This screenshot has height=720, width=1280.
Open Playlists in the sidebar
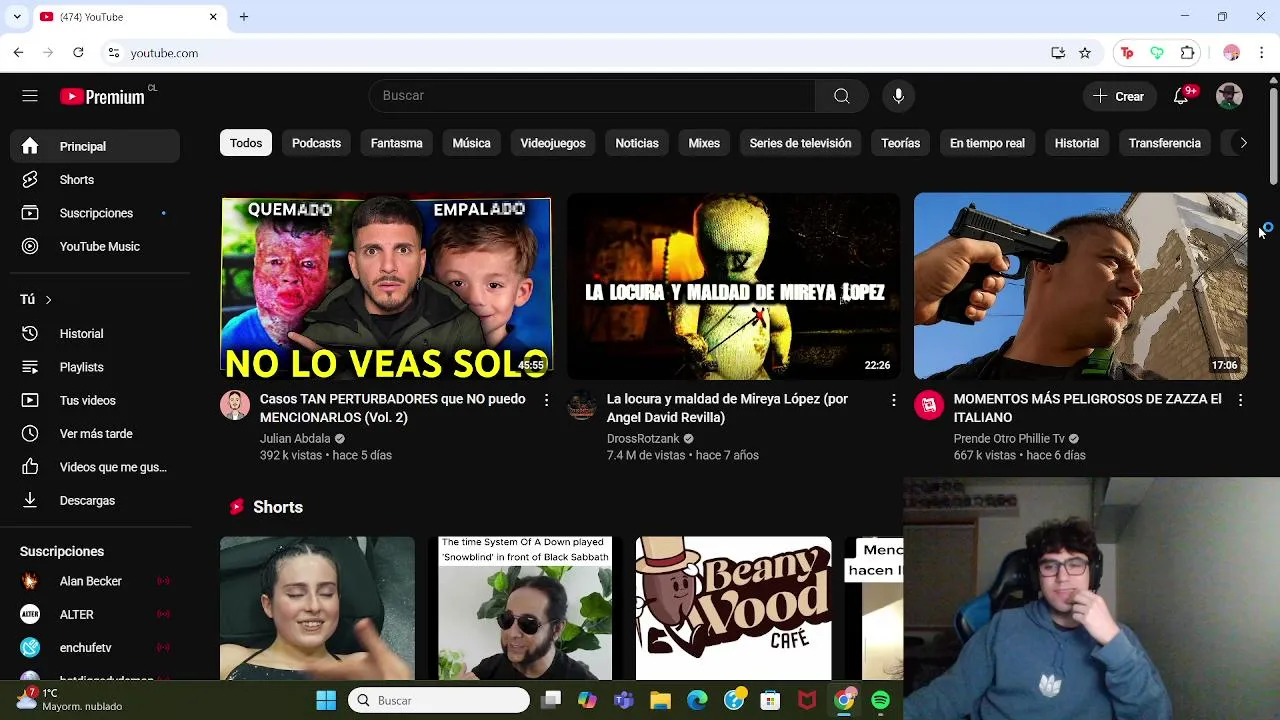(x=96, y=367)
